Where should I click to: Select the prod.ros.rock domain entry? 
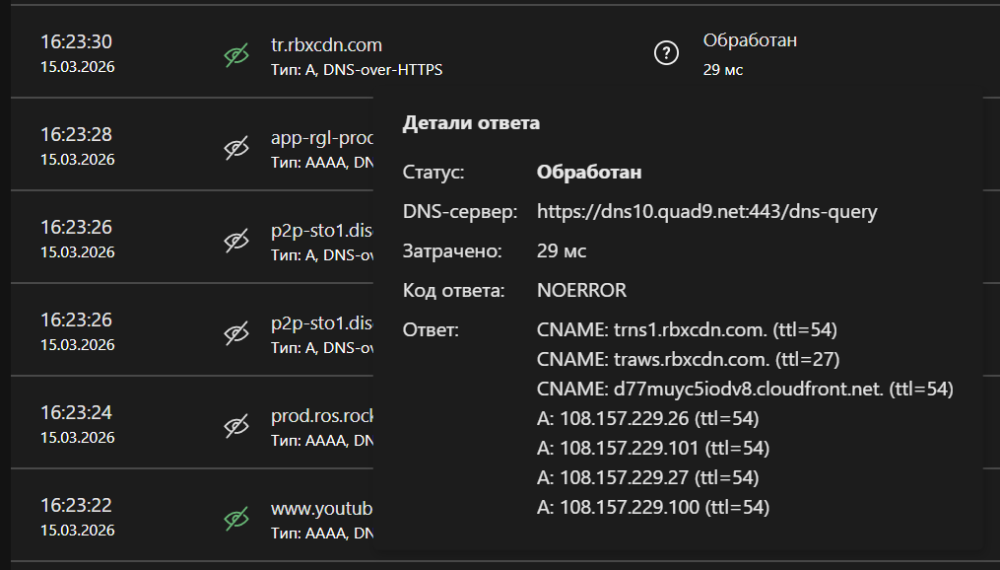coord(322,414)
